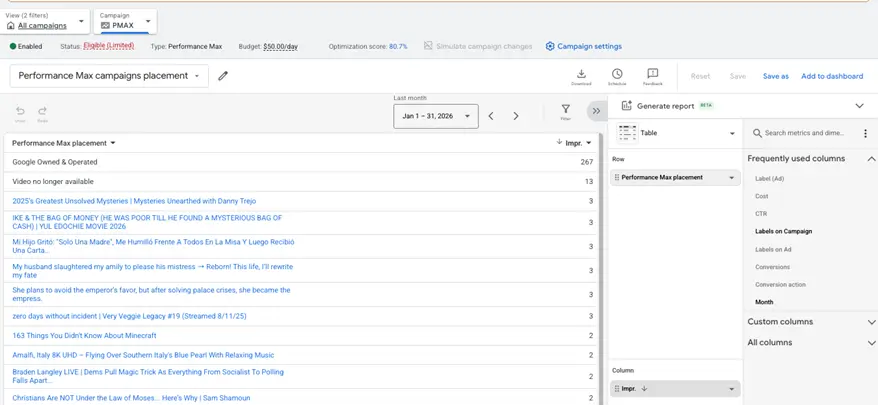Click sort arrow on Impr. column chip
The width and height of the screenshot is (878, 405).
[x=644, y=388]
